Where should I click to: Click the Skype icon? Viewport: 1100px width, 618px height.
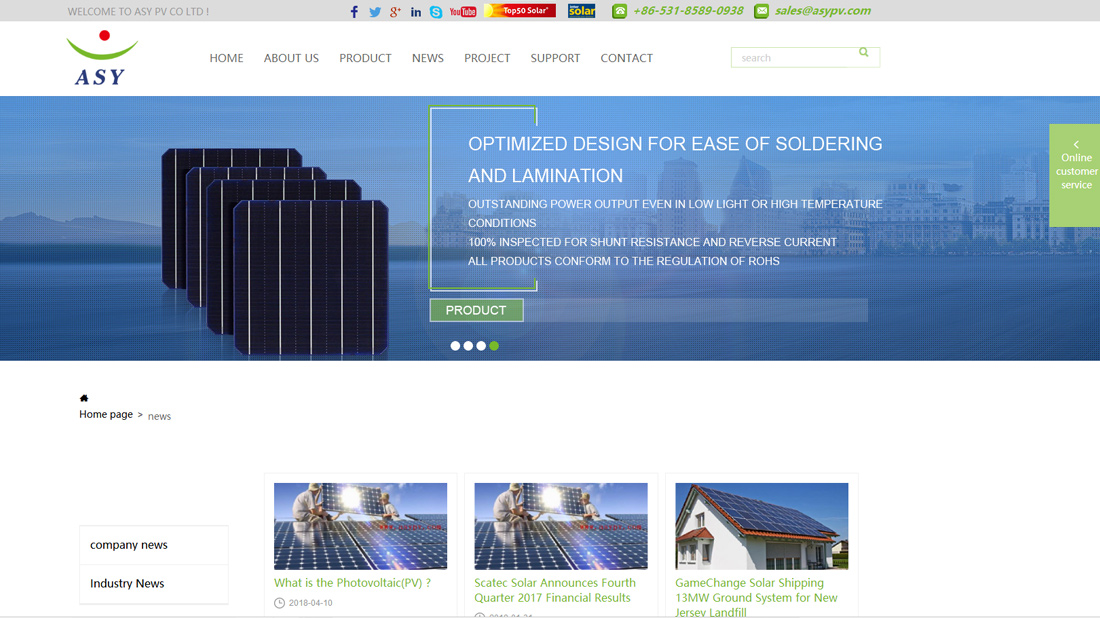click(436, 12)
